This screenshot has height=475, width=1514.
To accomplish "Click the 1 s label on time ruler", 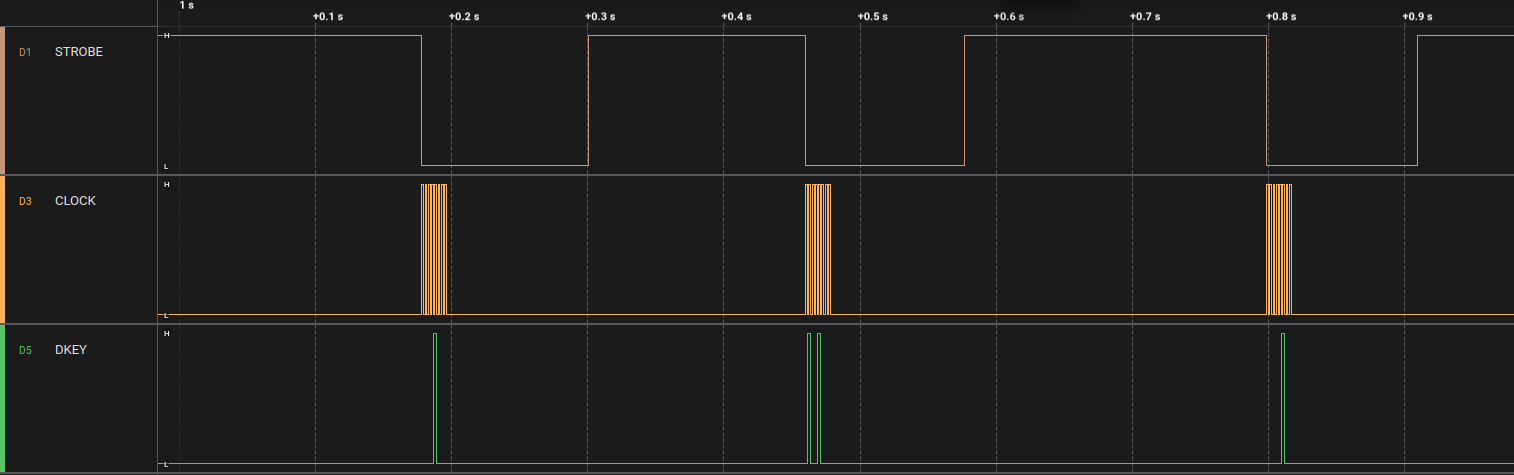I will point(187,6).
